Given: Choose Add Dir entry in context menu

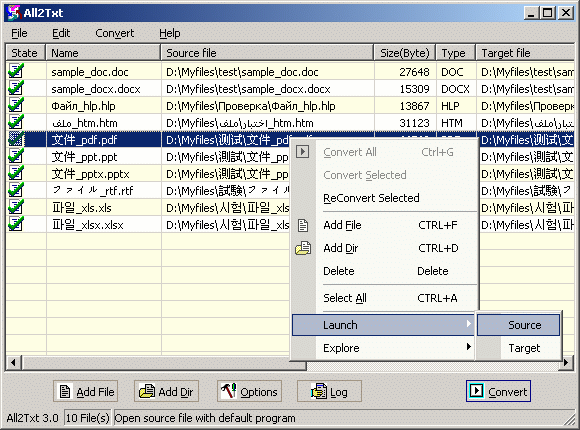Looking at the screenshot, I should click(x=385, y=248).
